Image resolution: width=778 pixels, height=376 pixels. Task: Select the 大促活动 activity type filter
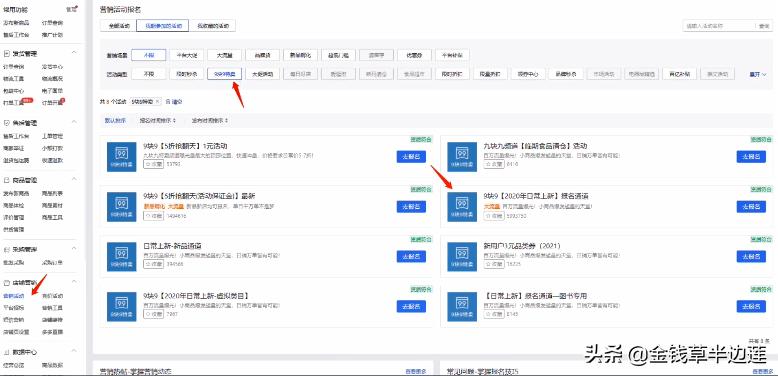[262, 74]
